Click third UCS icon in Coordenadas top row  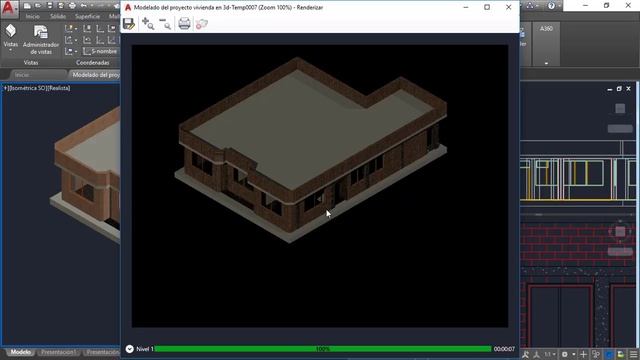coord(100,29)
